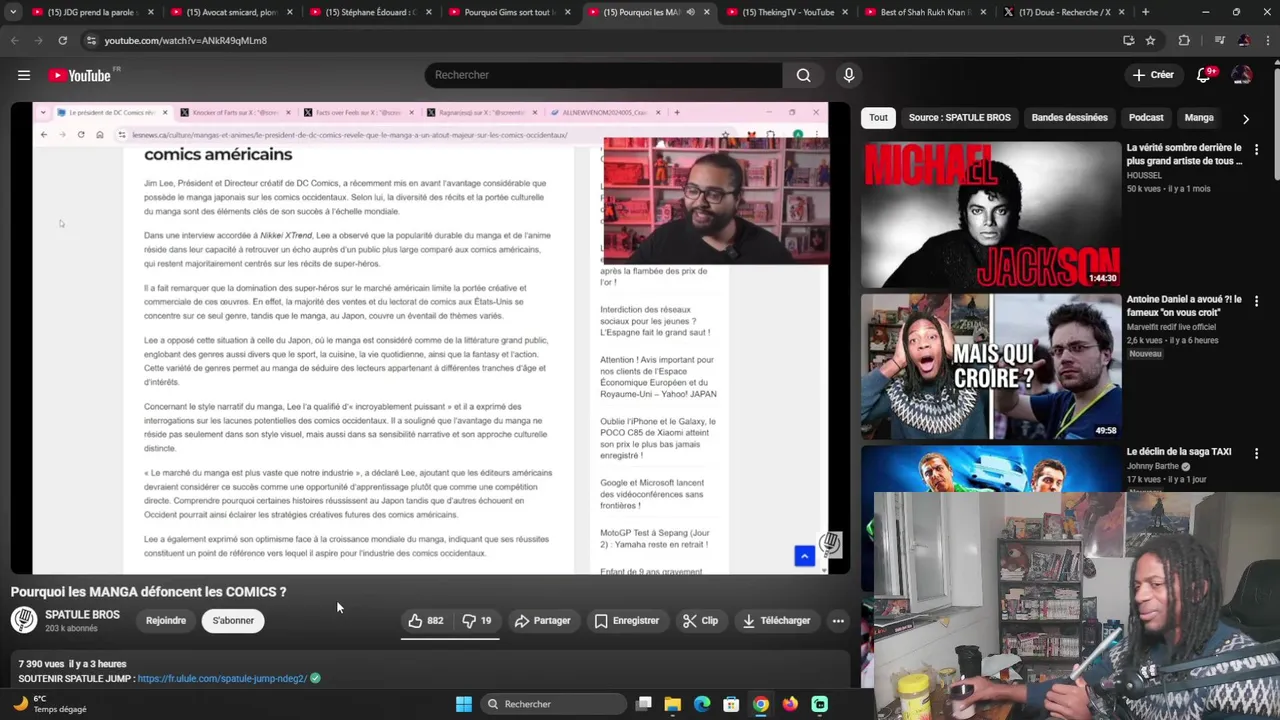Open Antoine Daniel a avoué video title
Screen dimensions: 1280x720
(x=1184, y=306)
